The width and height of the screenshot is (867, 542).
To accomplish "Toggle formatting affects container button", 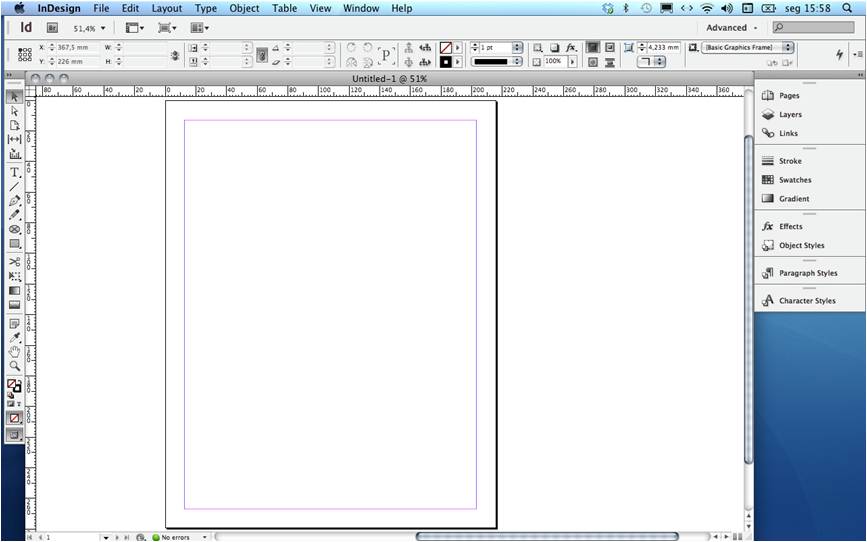I will point(11,404).
